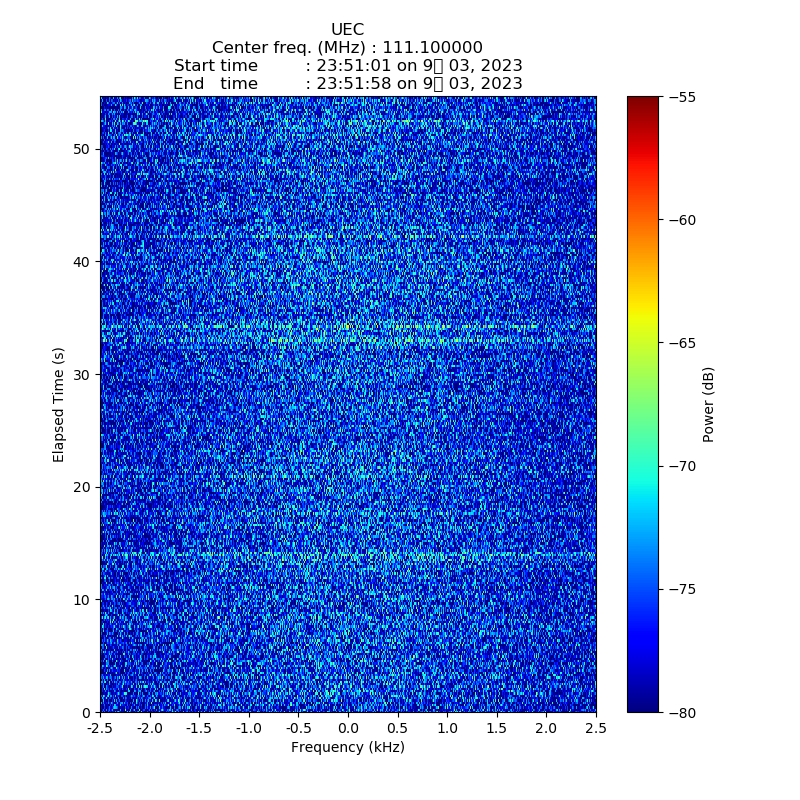Click the End time 23:51:58 line

(x=347, y=84)
